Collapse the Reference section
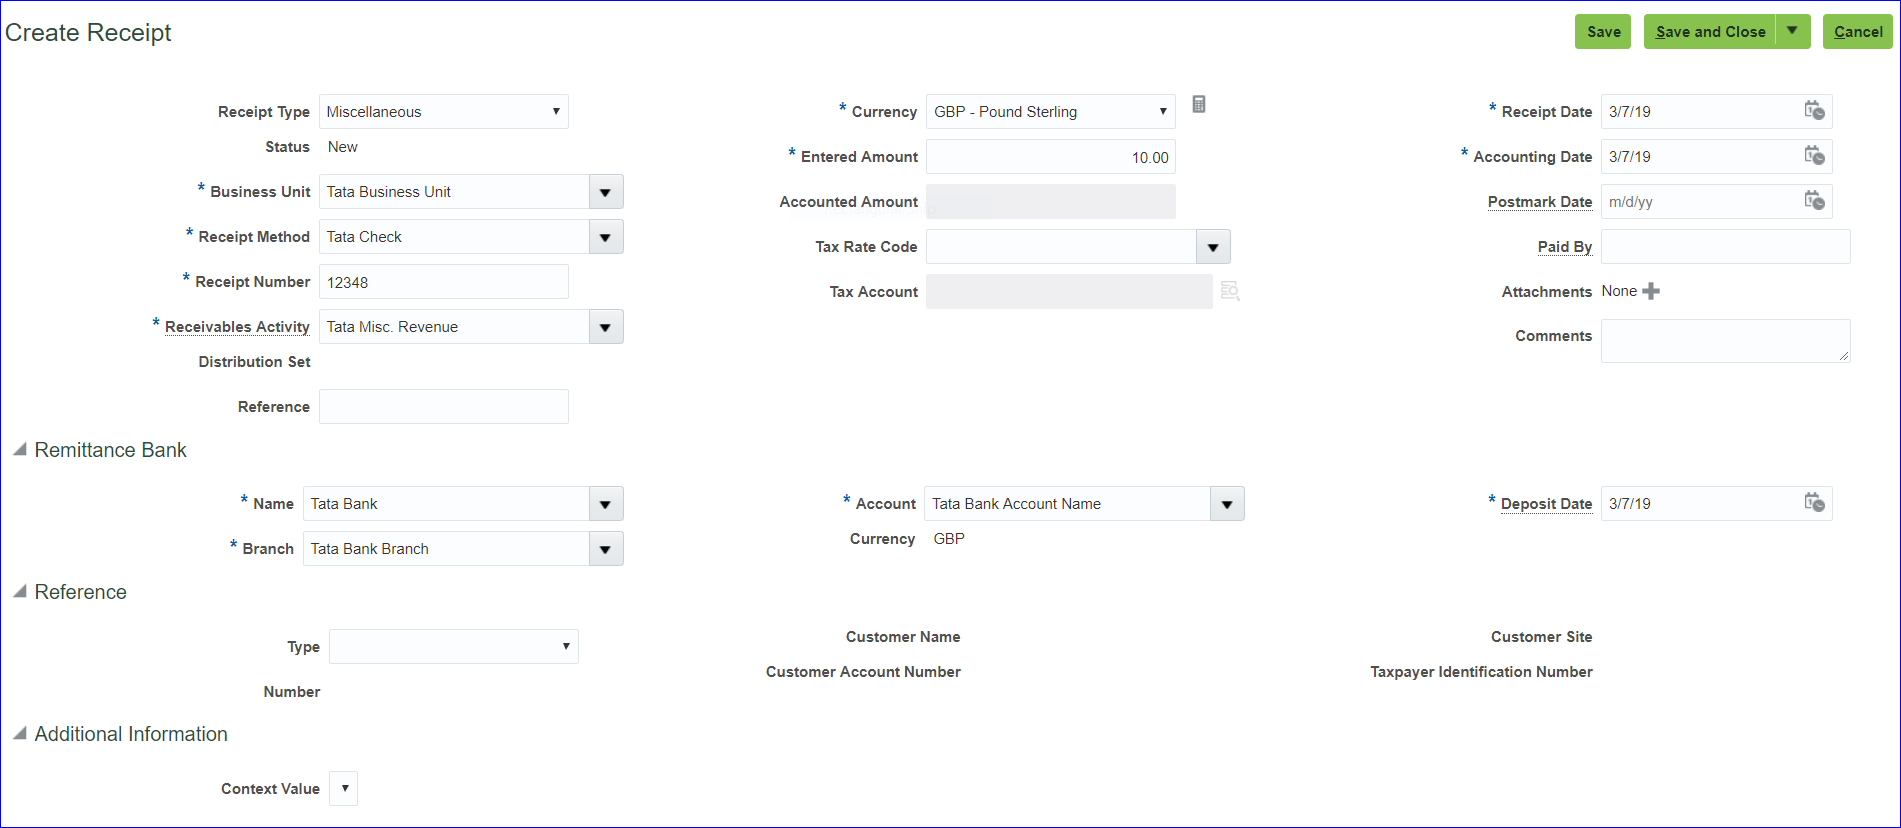Screen dimensions: 1901x828 [x=20, y=592]
